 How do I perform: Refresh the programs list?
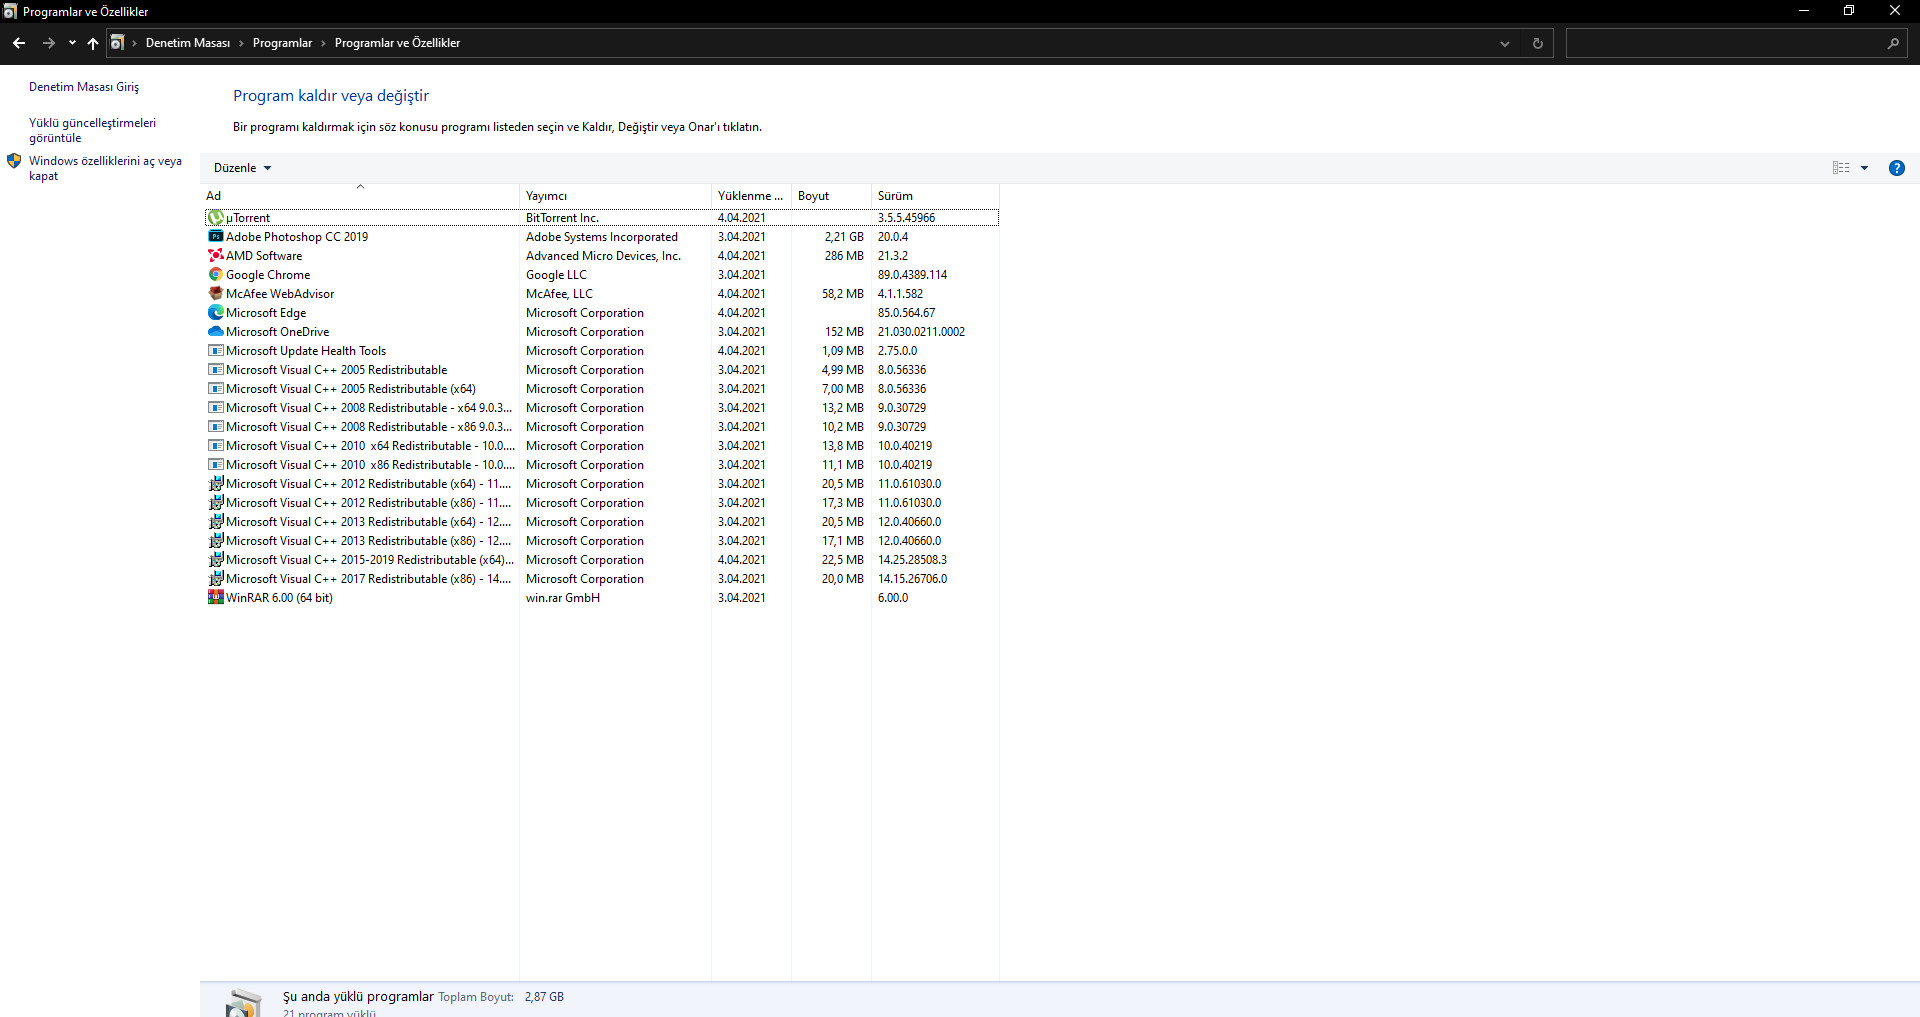point(1538,43)
